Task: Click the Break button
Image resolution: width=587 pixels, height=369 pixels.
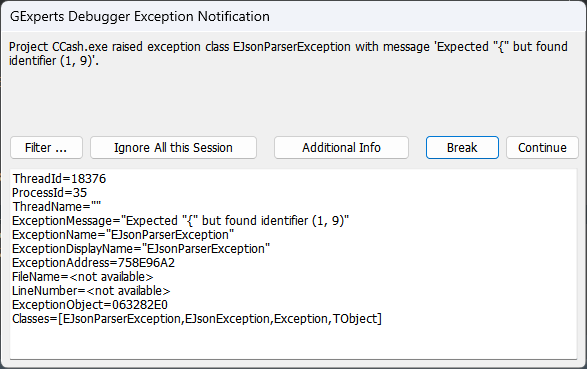Action: coord(462,147)
